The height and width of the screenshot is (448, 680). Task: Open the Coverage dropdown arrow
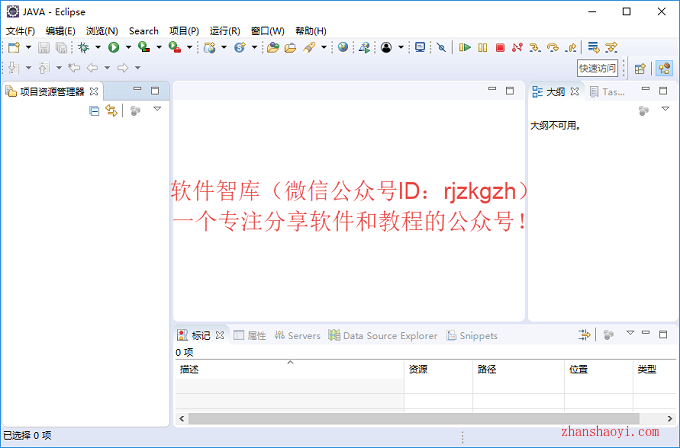coord(159,47)
